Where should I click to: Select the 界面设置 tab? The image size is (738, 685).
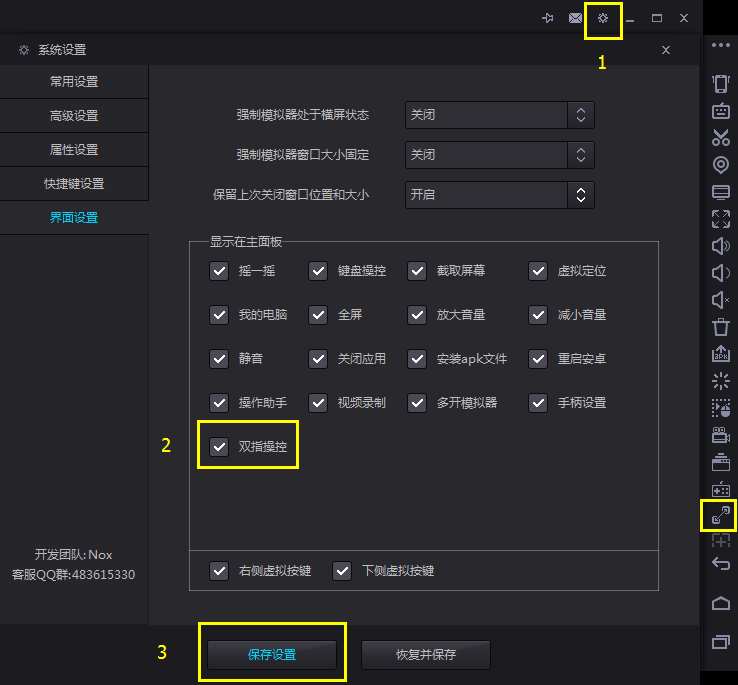click(x=74, y=218)
